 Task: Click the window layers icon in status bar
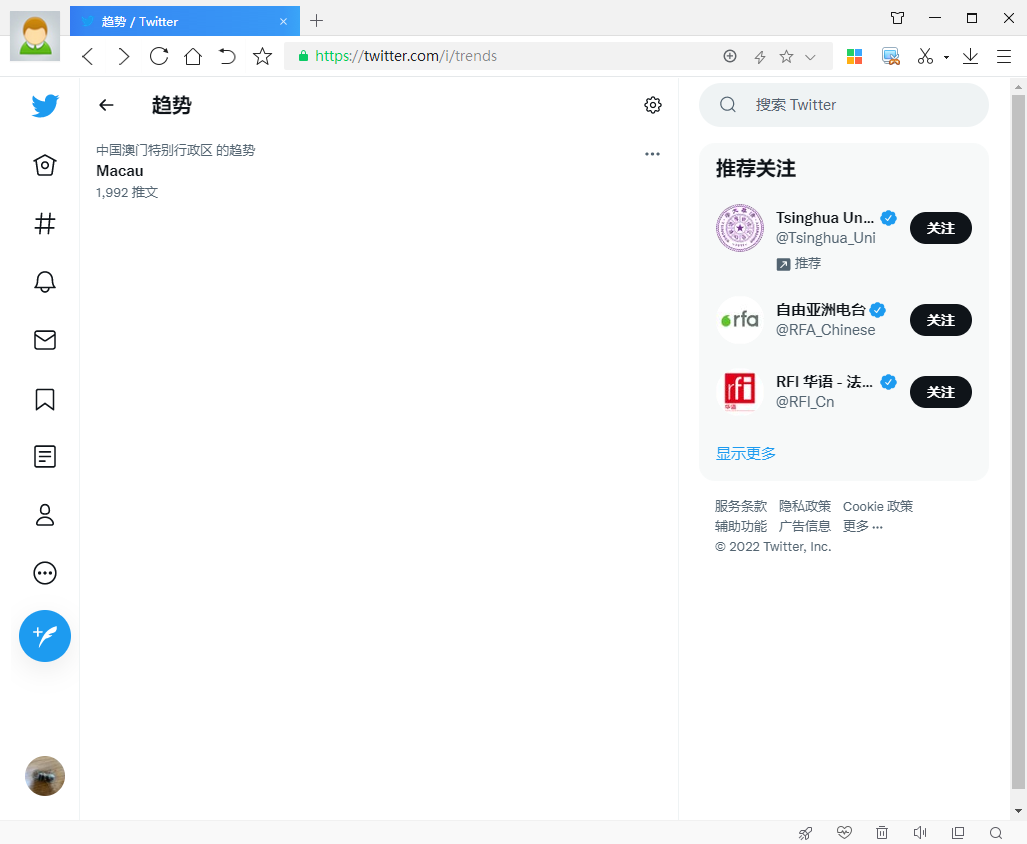958,832
